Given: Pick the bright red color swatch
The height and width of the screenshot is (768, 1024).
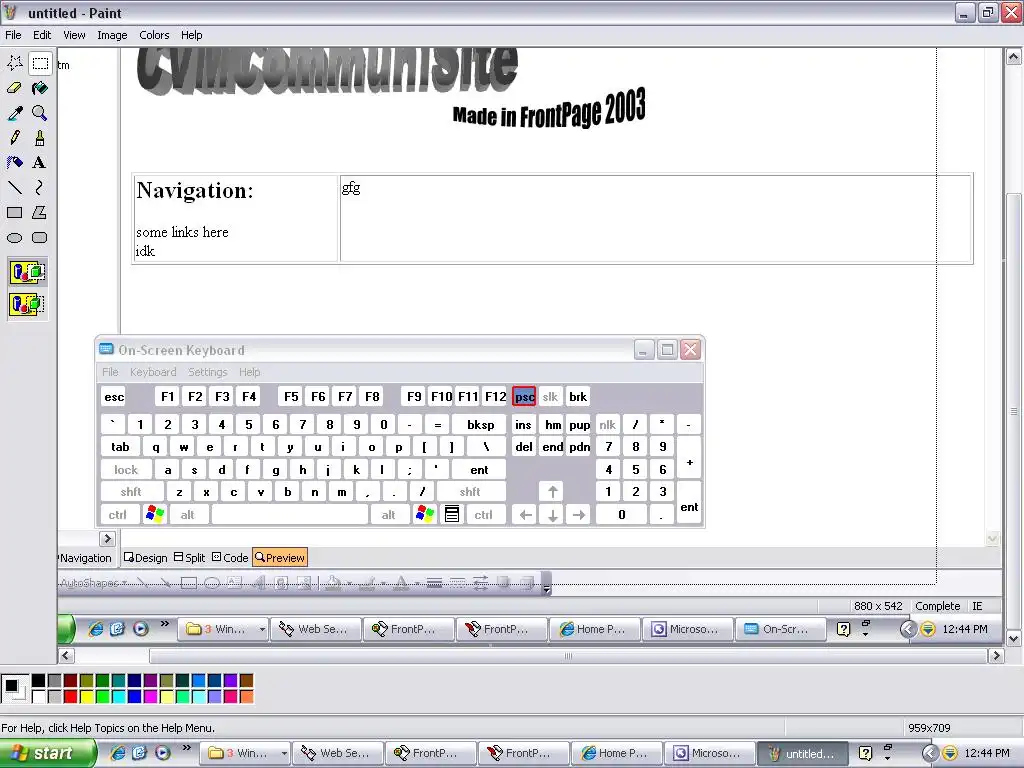Looking at the screenshot, I should point(71,697).
